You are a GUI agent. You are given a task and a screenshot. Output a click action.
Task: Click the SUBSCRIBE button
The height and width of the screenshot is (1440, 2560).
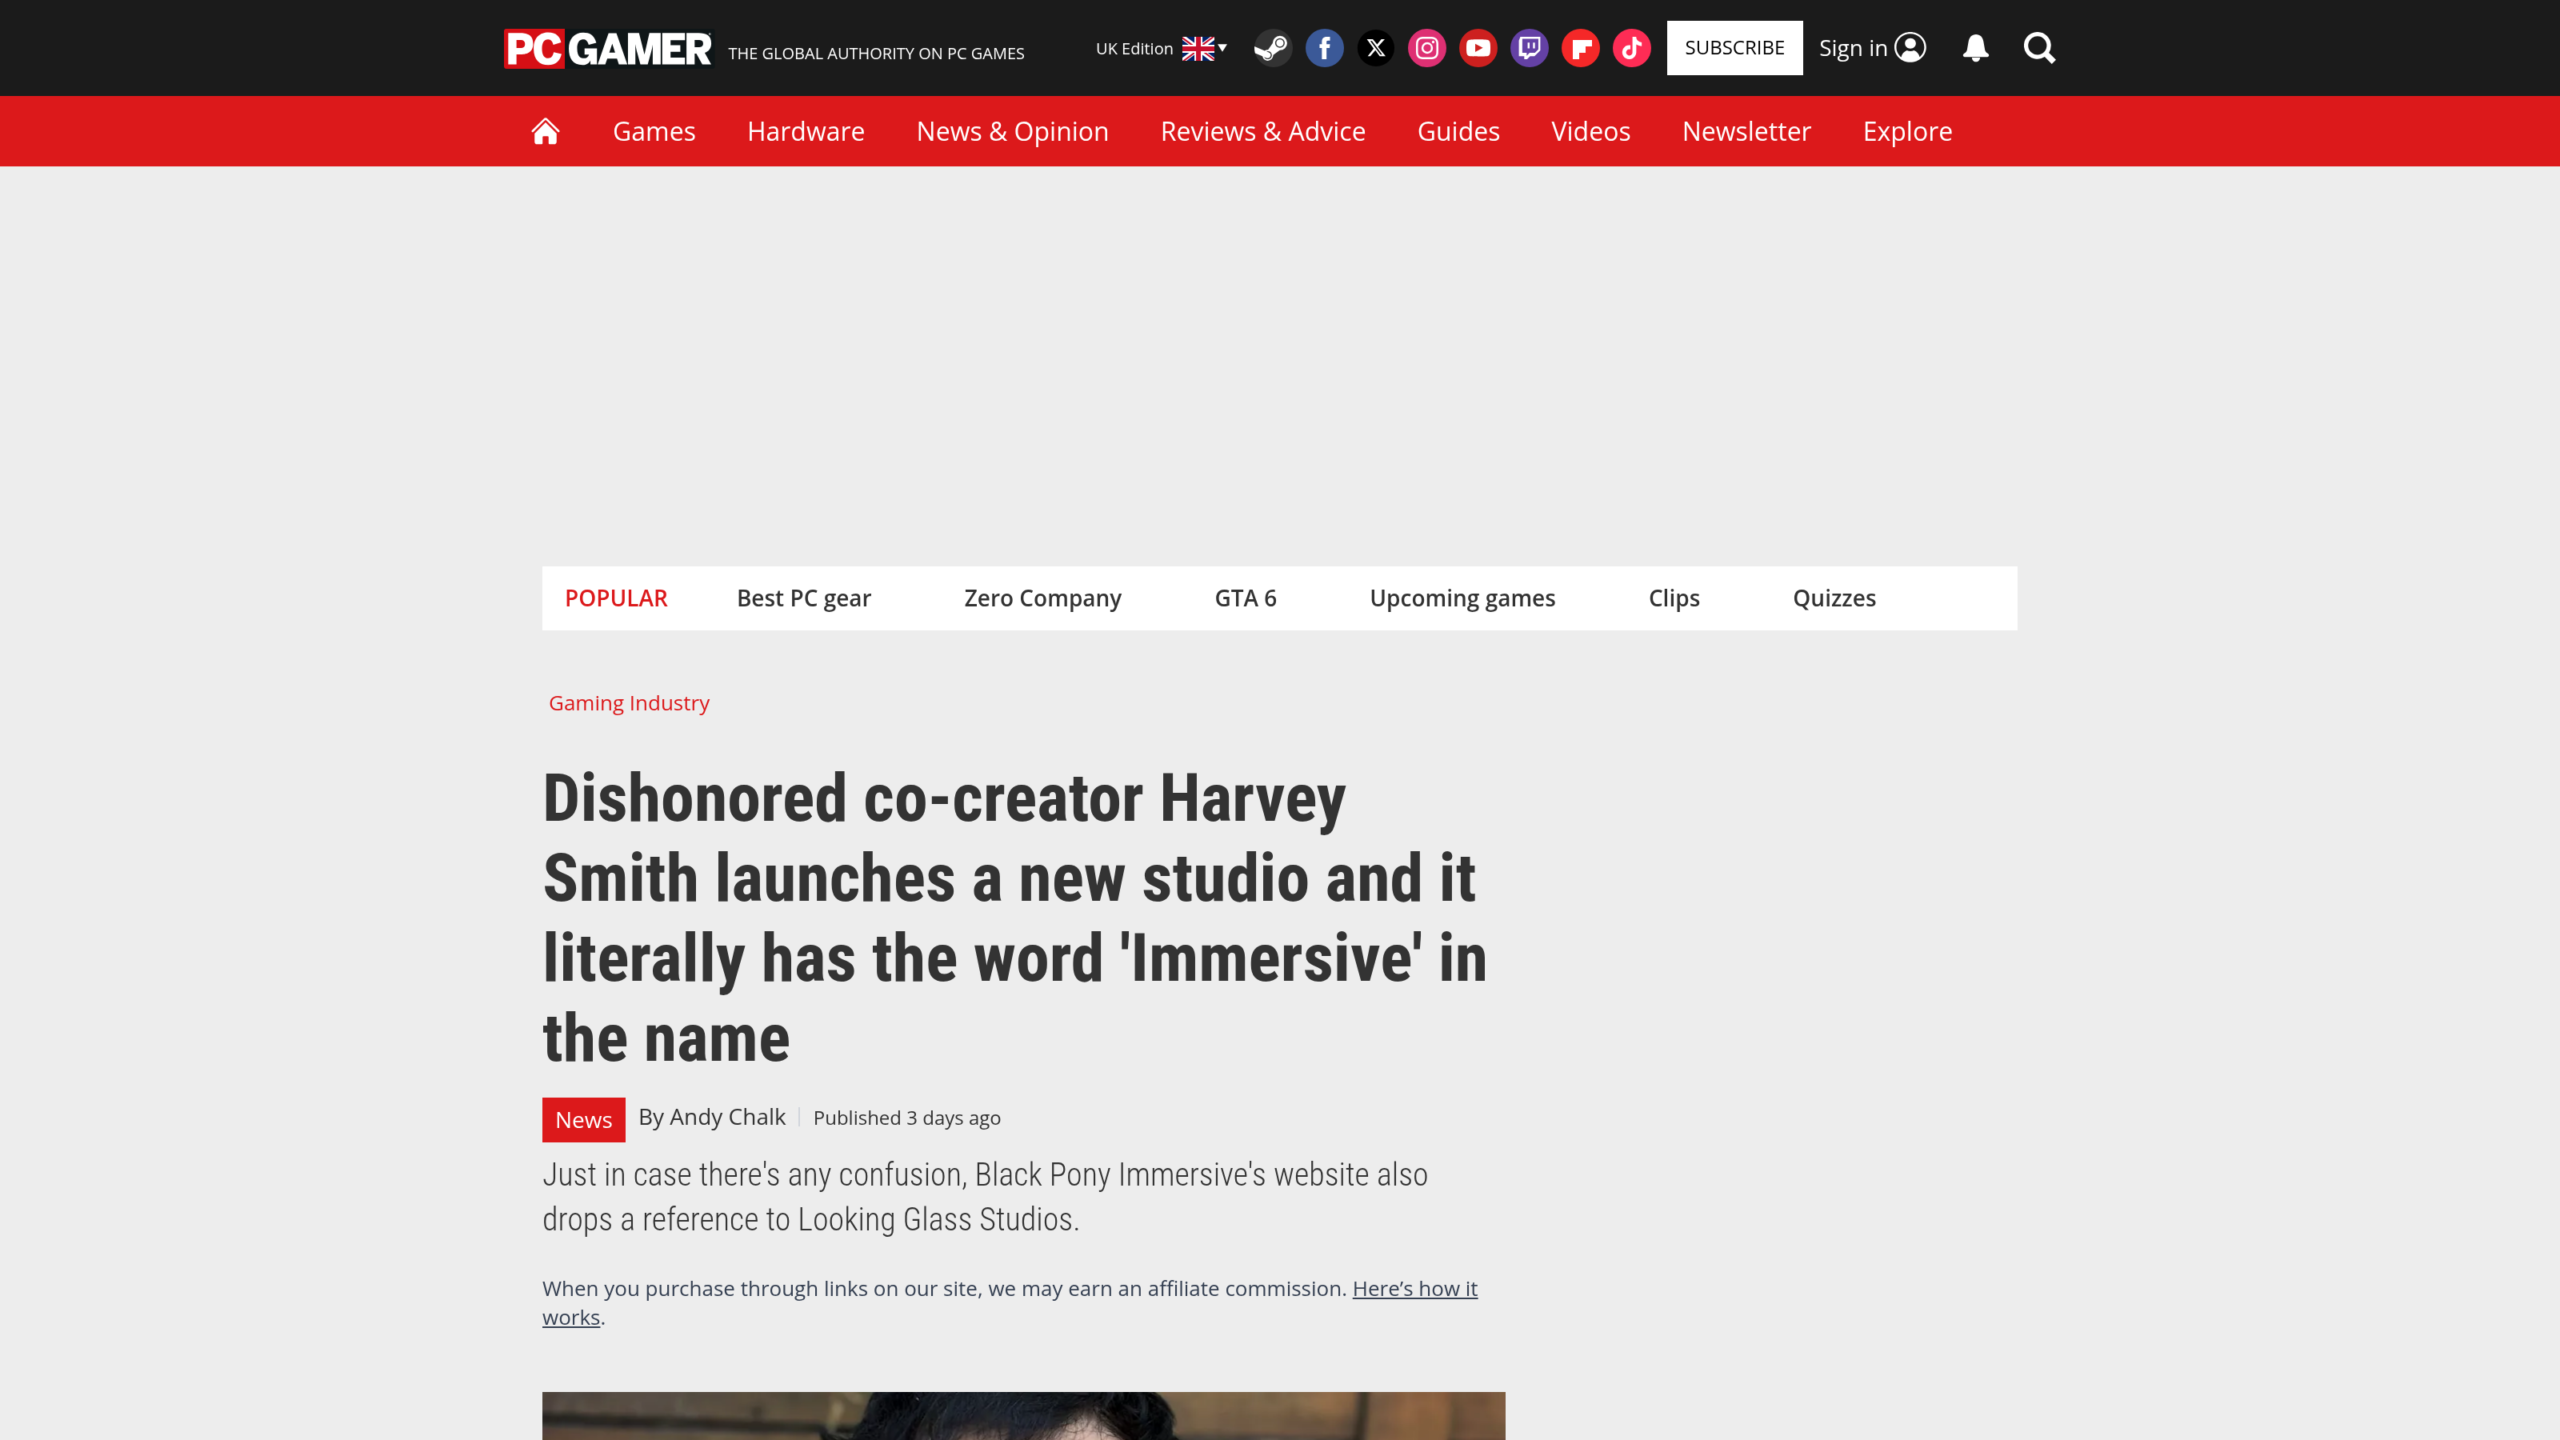(1734, 48)
